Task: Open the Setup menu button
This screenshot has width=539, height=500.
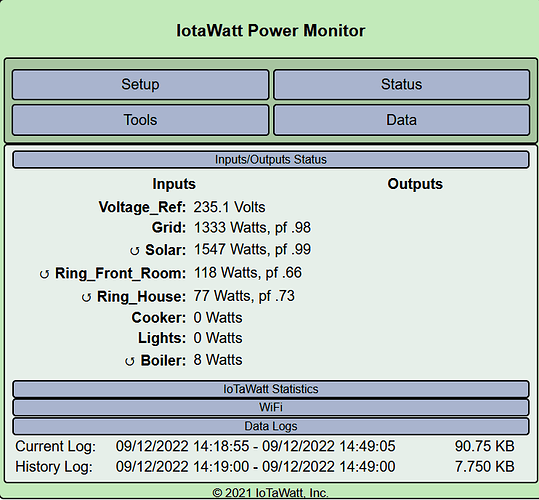Action: pyautogui.click(x=140, y=85)
